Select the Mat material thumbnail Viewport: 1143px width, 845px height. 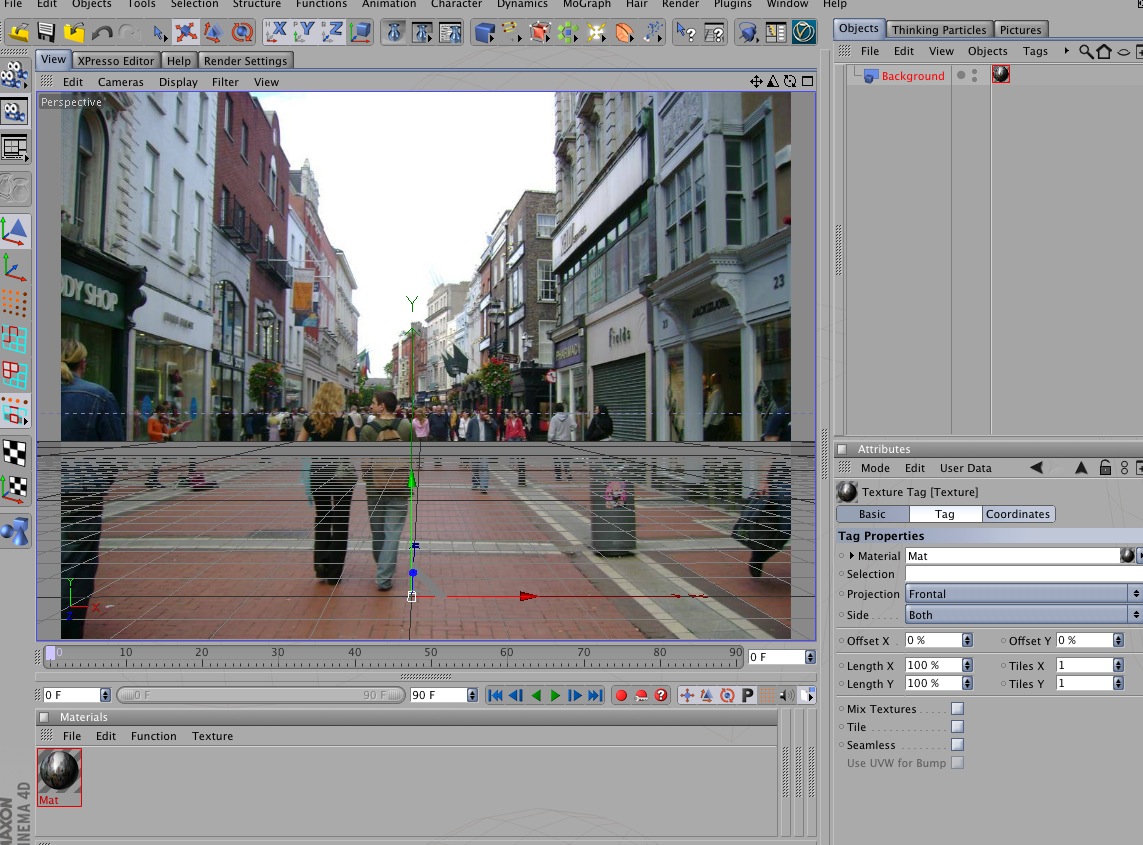59,771
